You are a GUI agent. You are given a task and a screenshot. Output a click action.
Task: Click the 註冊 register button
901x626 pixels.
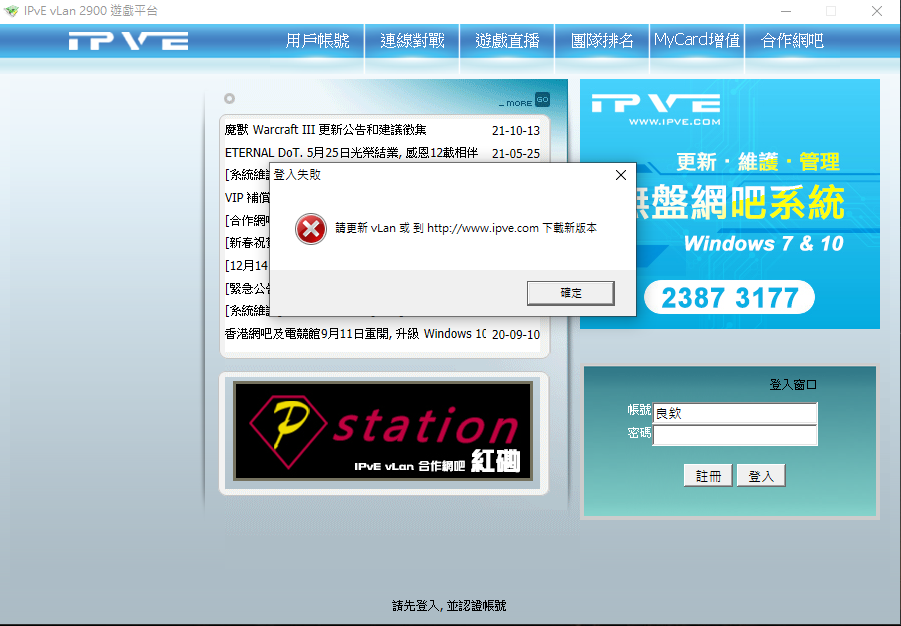[708, 476]
